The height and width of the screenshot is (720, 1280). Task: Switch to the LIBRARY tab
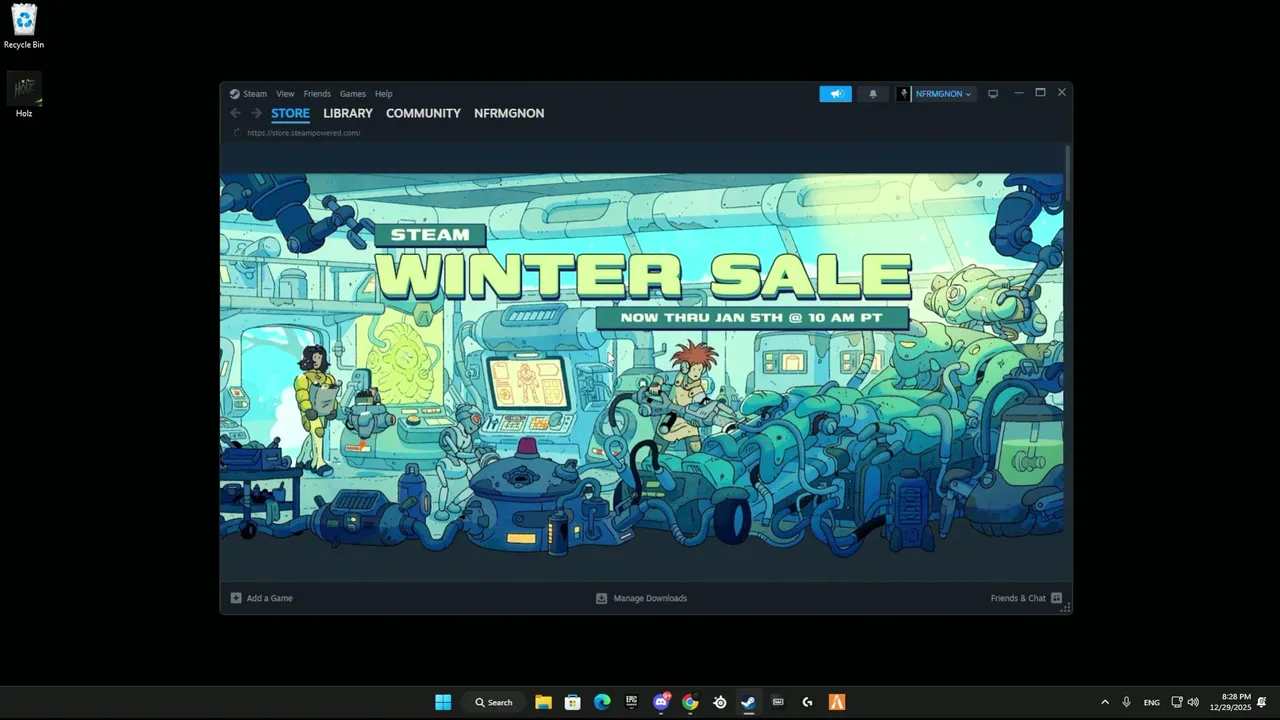click(x=347, y=113)
